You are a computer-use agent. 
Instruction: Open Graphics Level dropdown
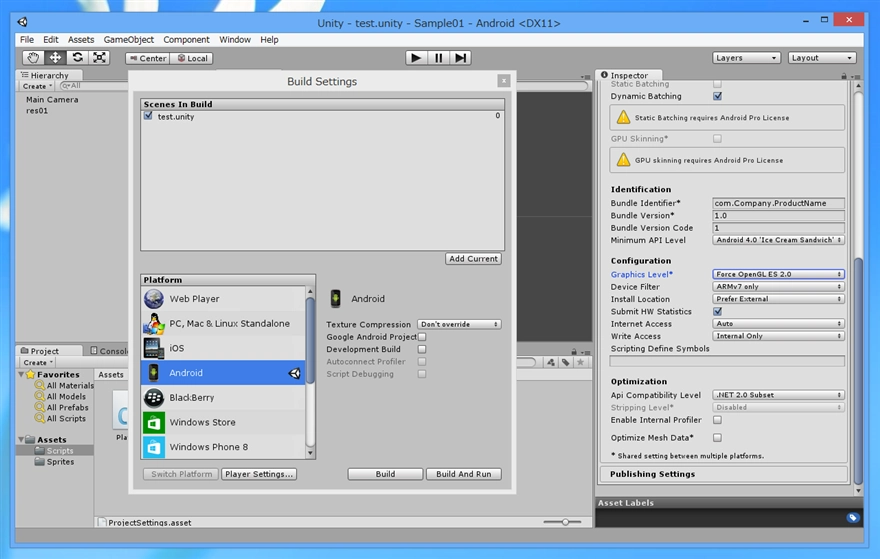tap(778, 274)
